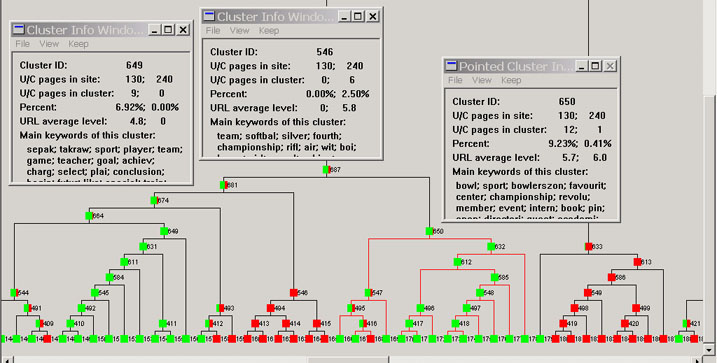Image resolution: width=717 pixels, height=363 pixels.
Task: Open File menu in cluster 649 window
Action: 22,44
